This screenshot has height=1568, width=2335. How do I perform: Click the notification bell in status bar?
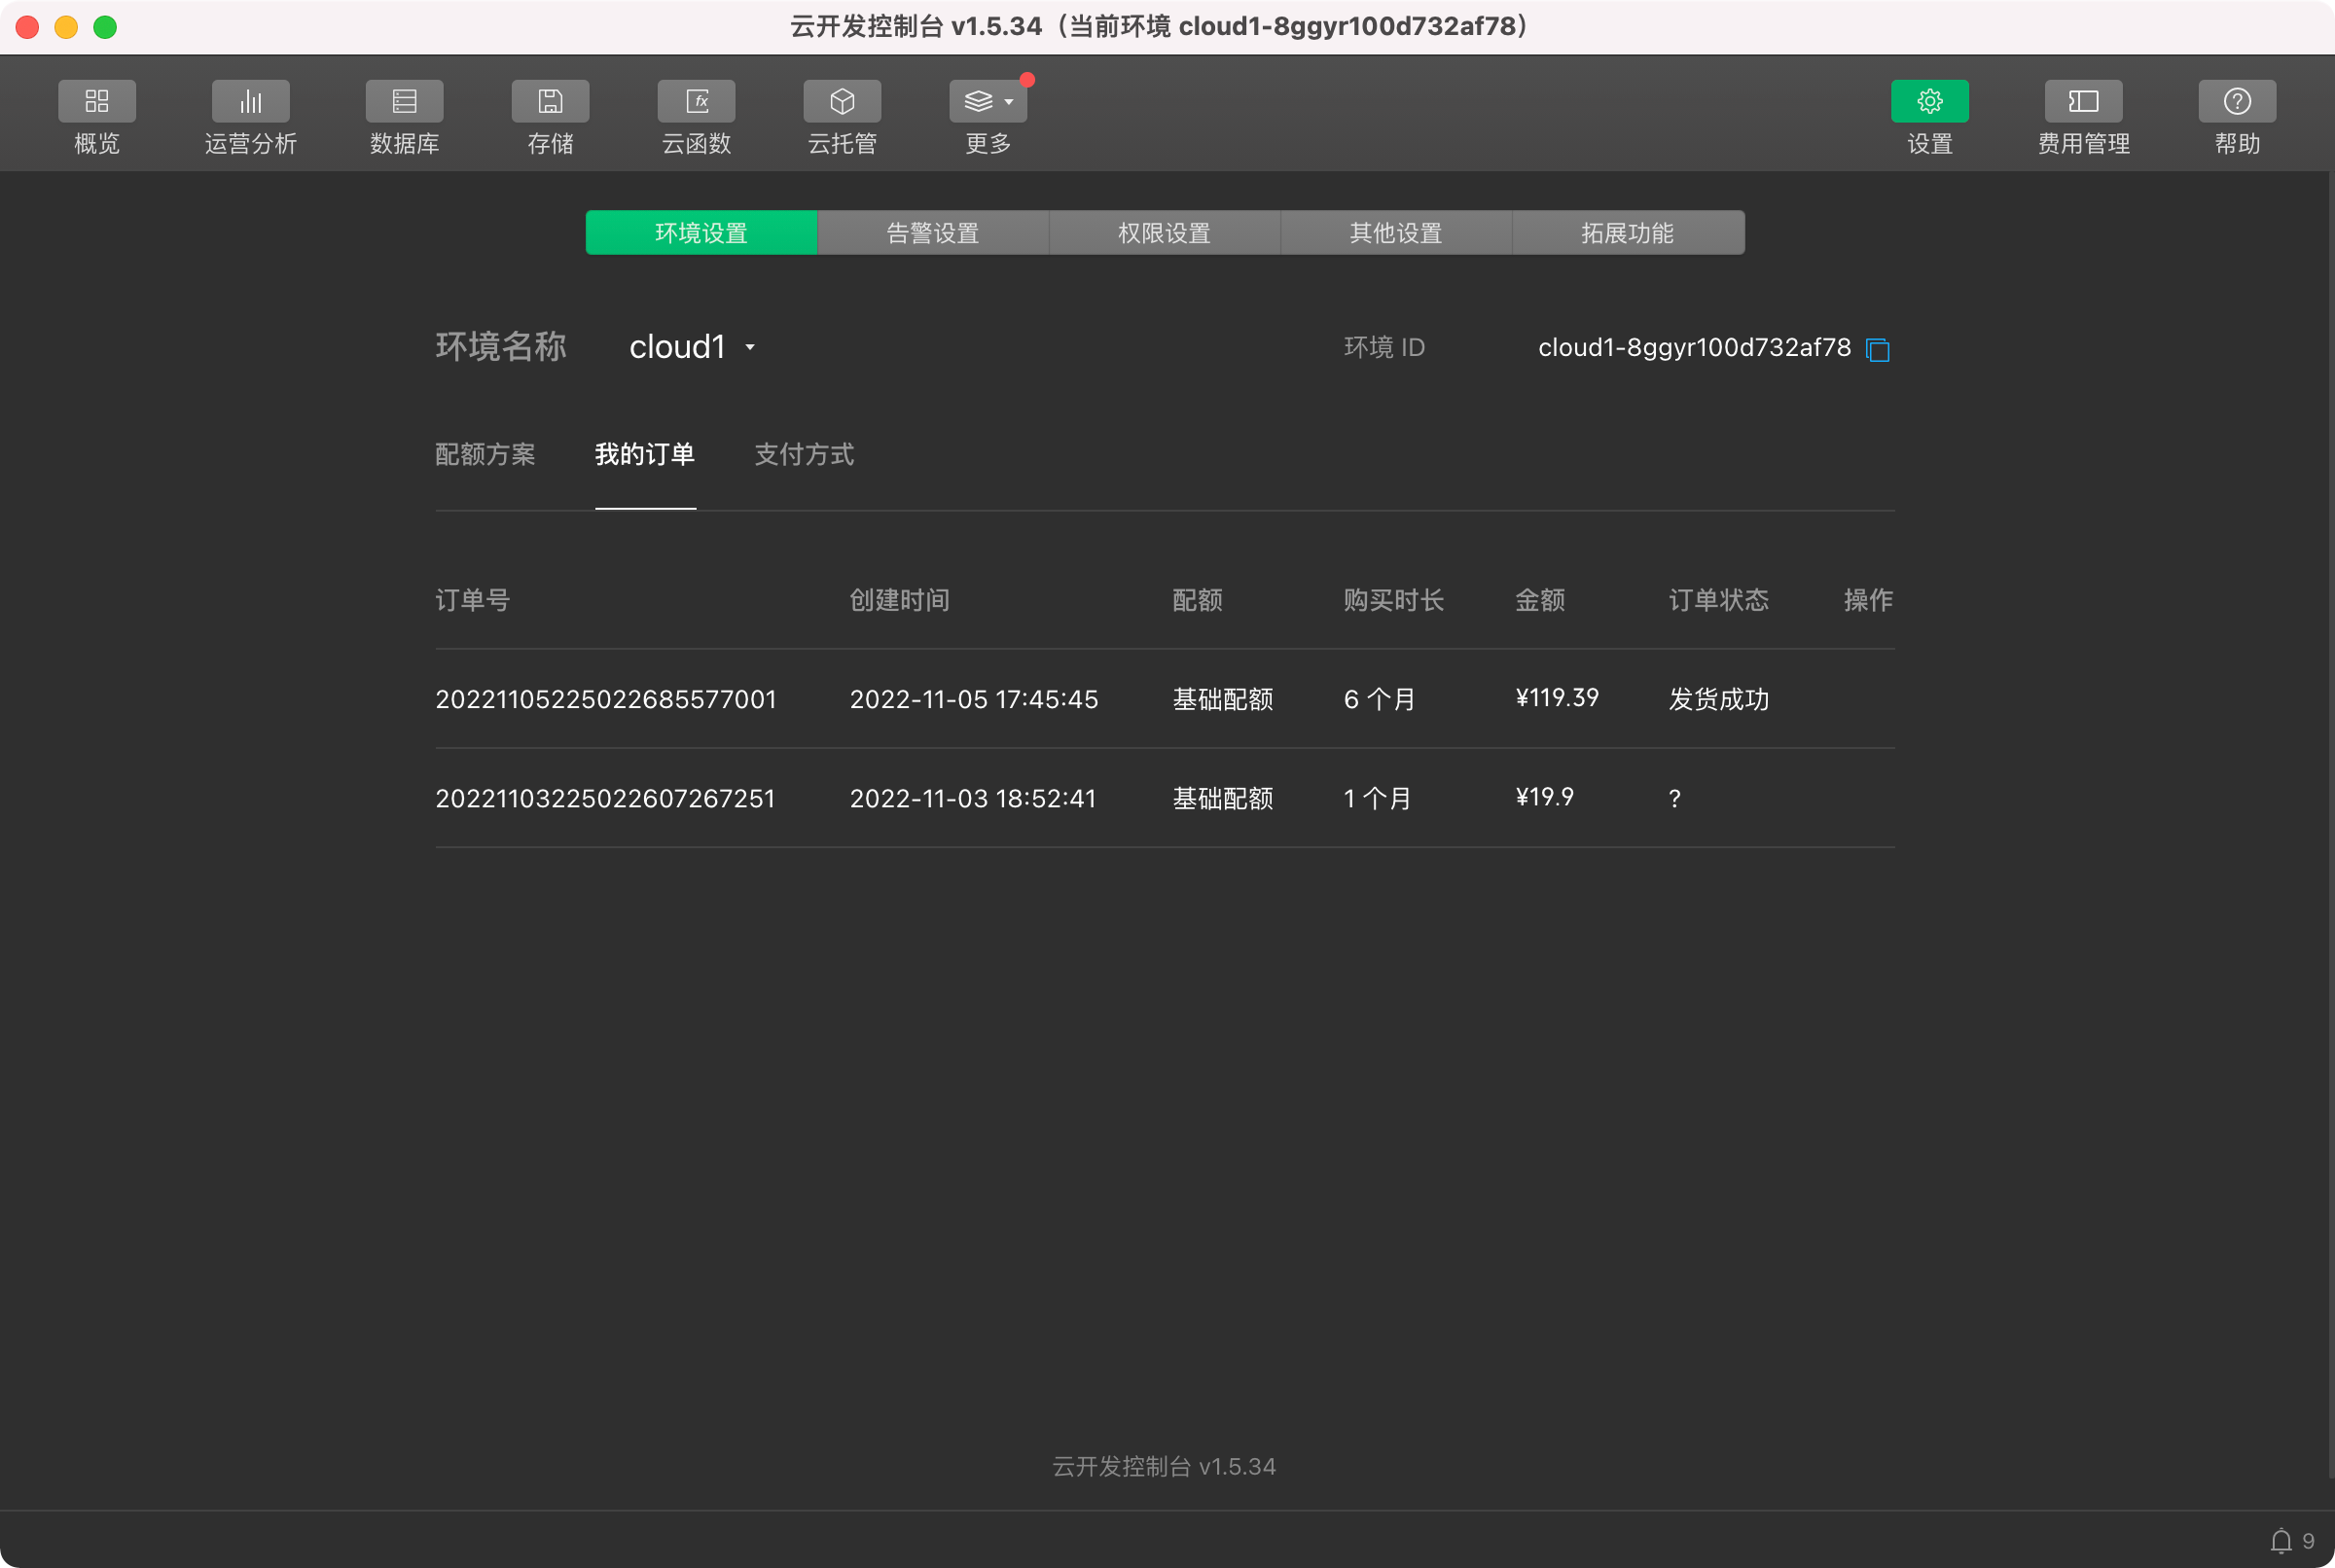click(x=2280, y=1541)
